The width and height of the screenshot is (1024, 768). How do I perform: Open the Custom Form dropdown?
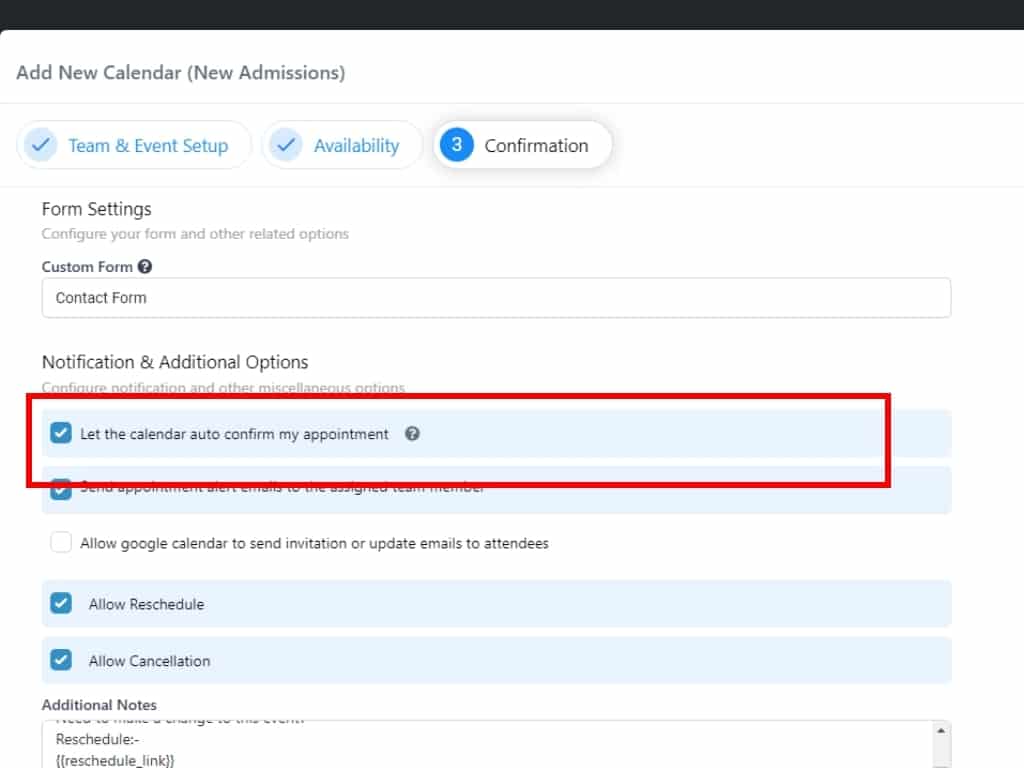[496, 298]
